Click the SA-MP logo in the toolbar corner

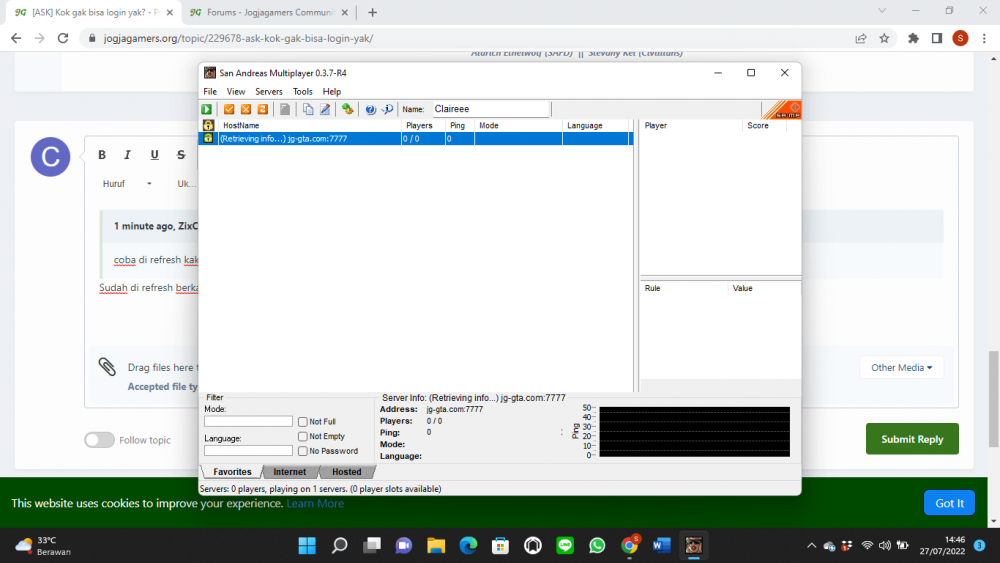tap(781, 110)
